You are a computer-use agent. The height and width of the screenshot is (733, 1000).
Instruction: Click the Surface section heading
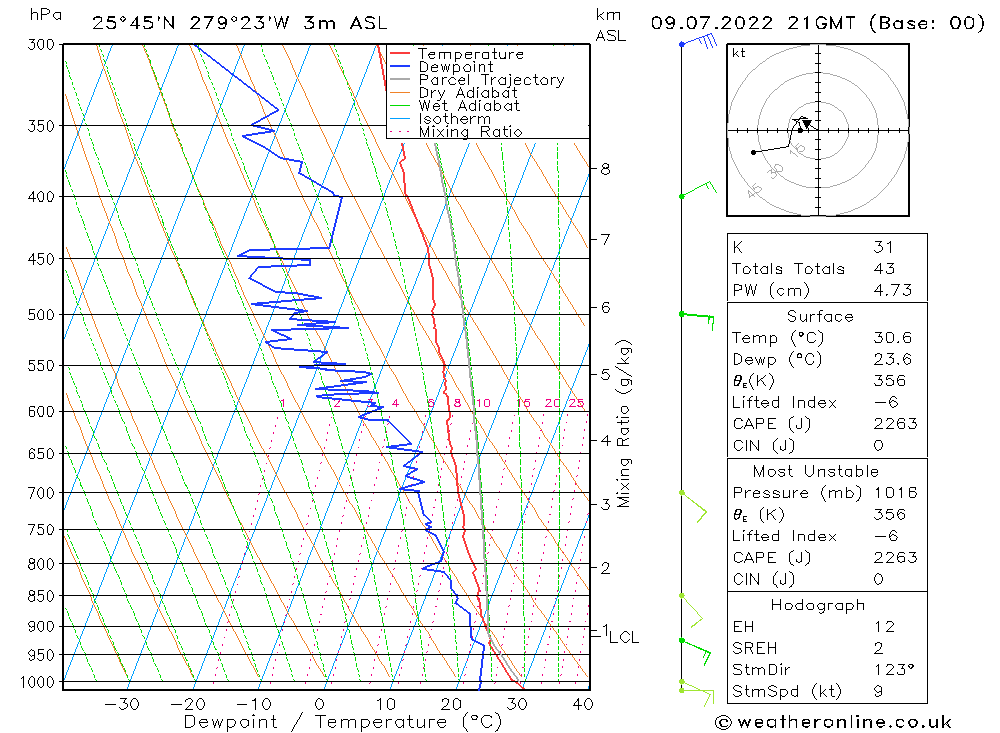(x=820, y=316)
